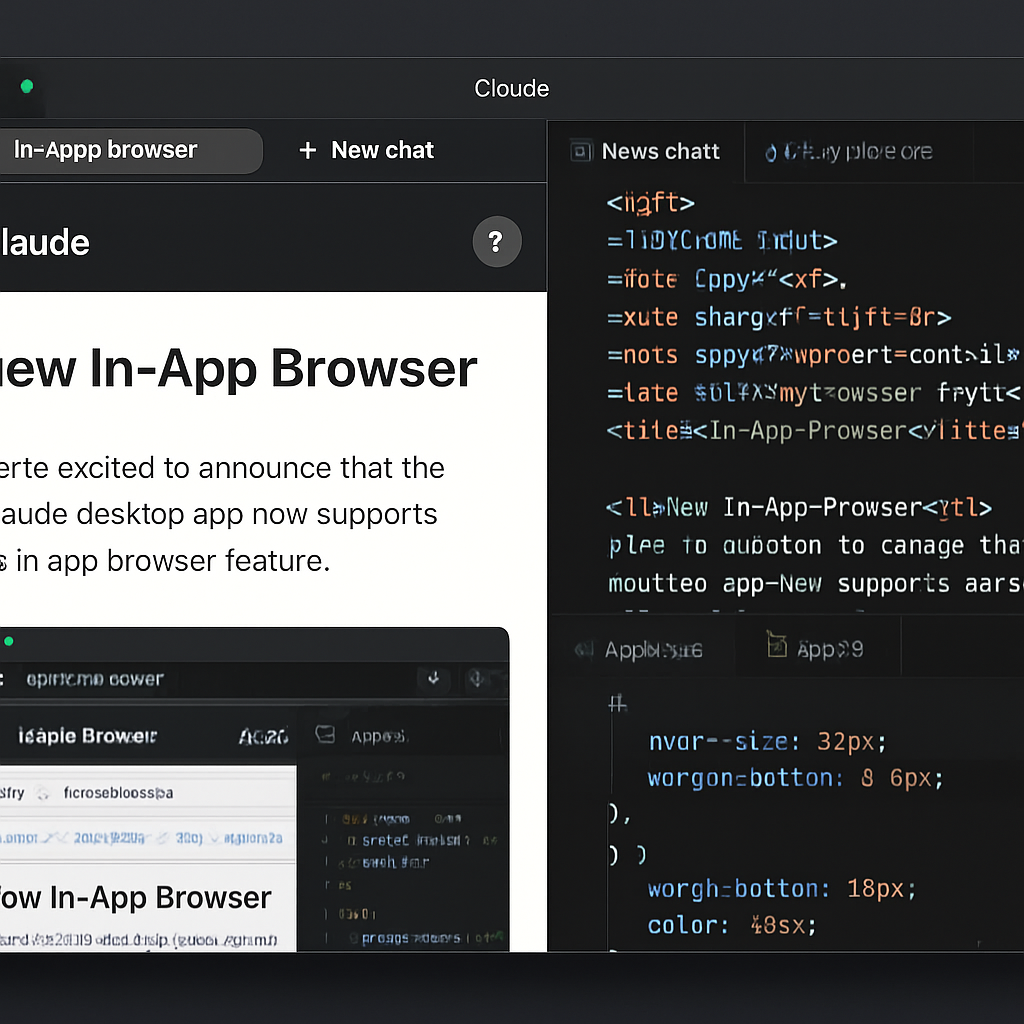
Task: Click the 'New In-App-Prowser' code line
Action: point(799,507)
